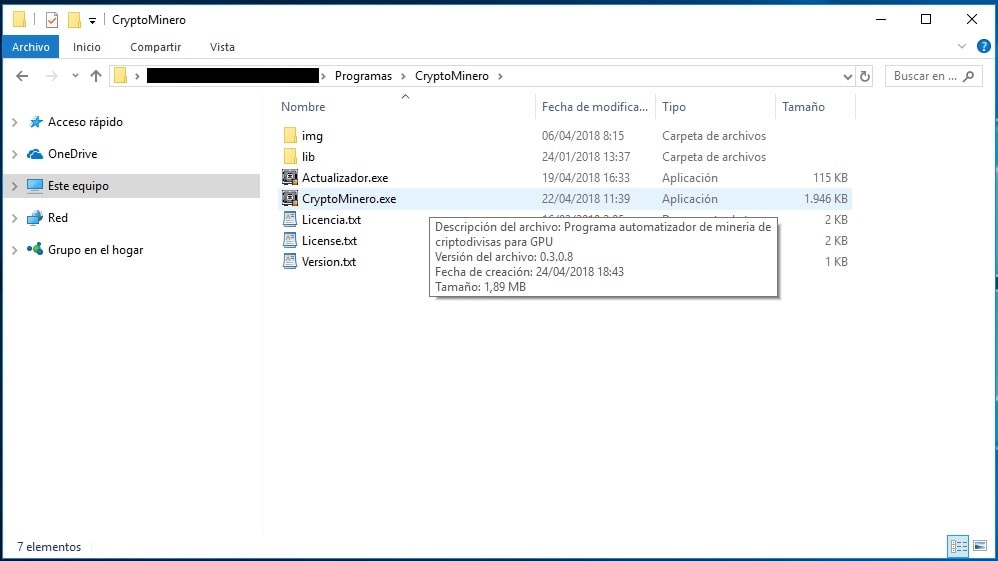
Task: Expand the OneDrive tree node
Action: pos(15,154)
